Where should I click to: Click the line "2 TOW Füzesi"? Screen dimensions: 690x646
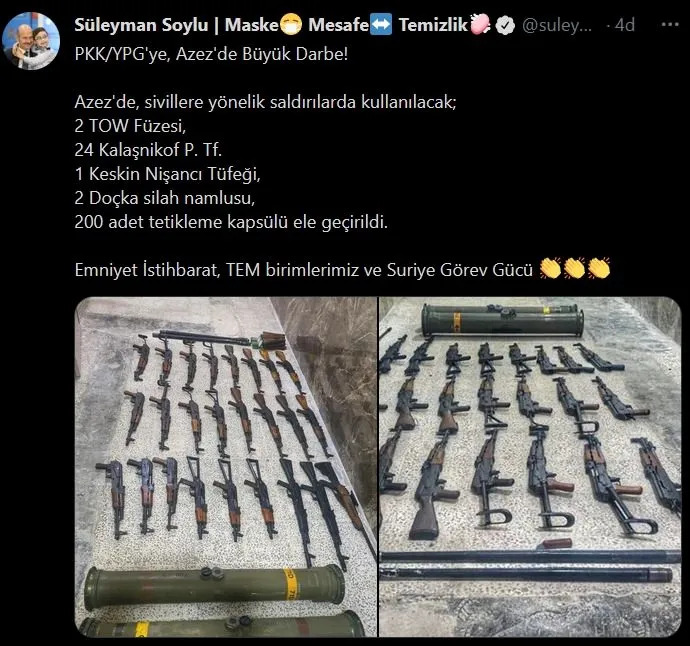tap(133, 125)
